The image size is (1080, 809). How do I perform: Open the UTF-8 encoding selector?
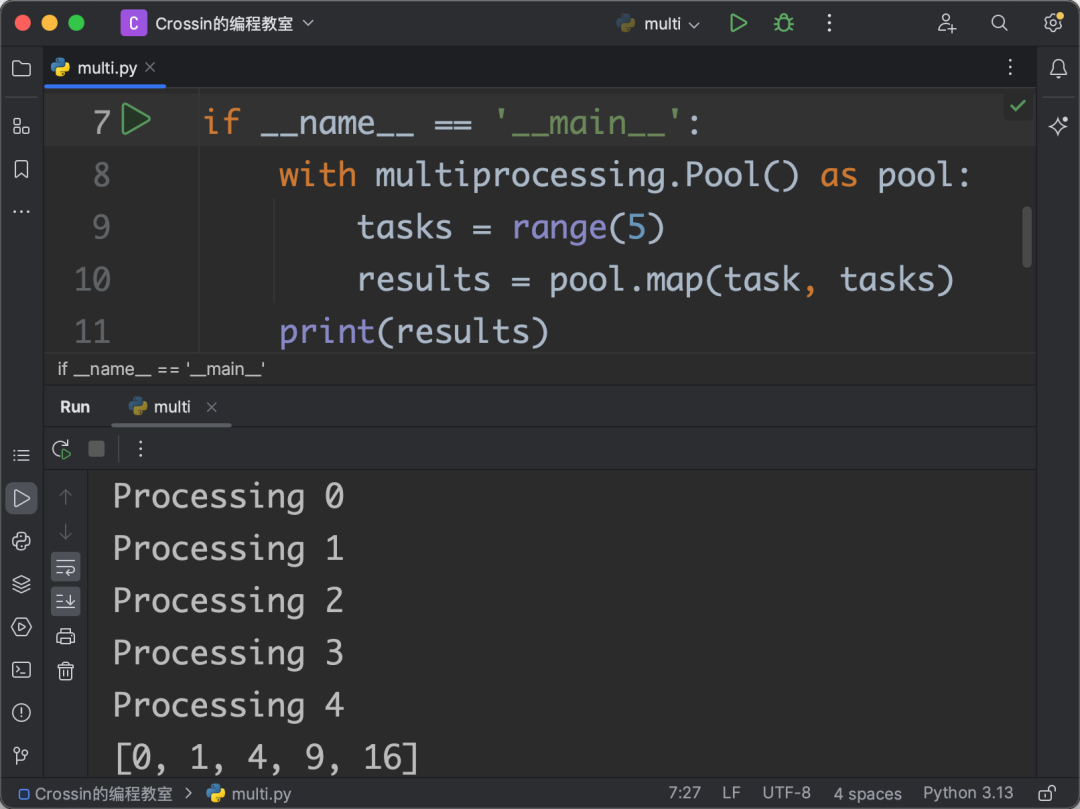point(787,793)
